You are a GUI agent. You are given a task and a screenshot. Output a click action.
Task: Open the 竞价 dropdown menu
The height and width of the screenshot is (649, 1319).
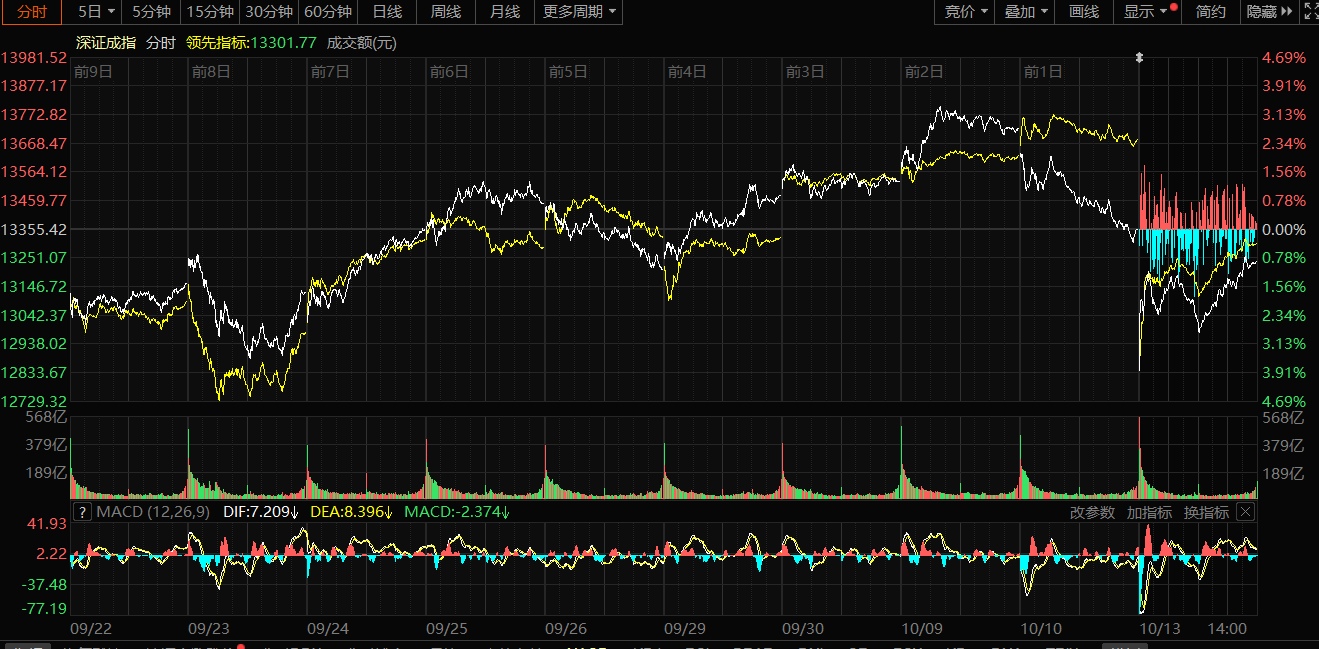tap(966, 12)
